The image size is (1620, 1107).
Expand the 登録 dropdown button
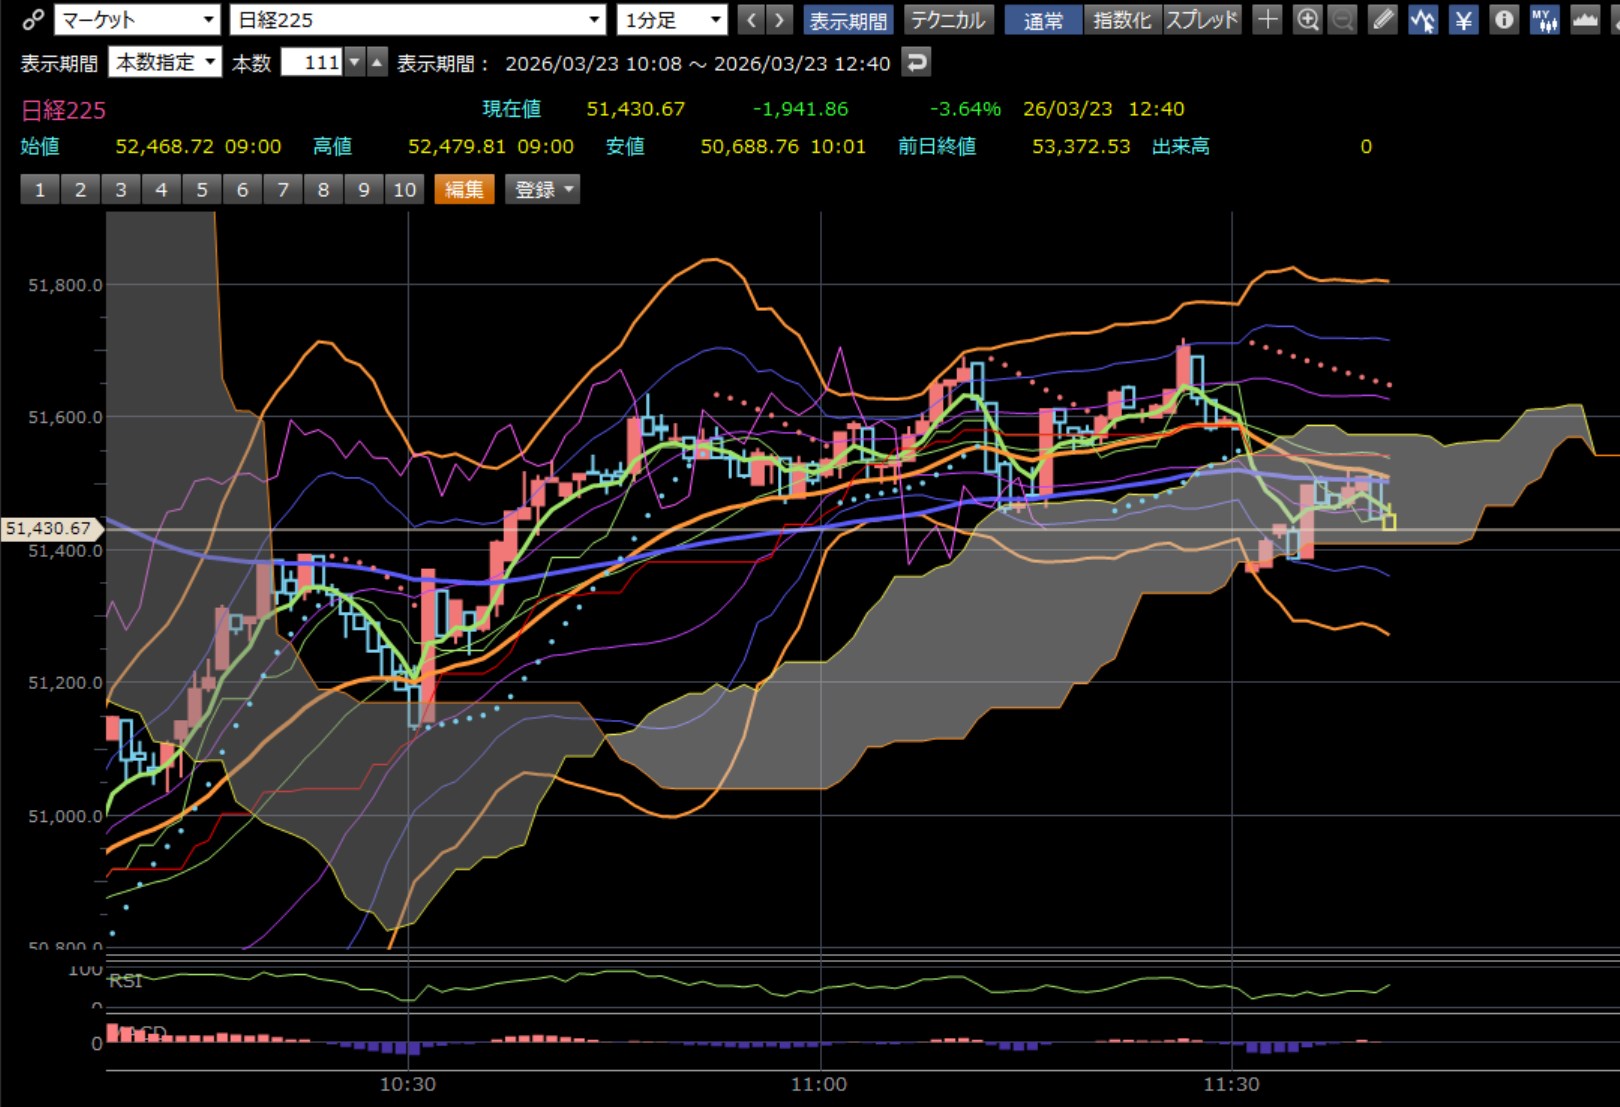pyautogui.click(x=543, y=190)
